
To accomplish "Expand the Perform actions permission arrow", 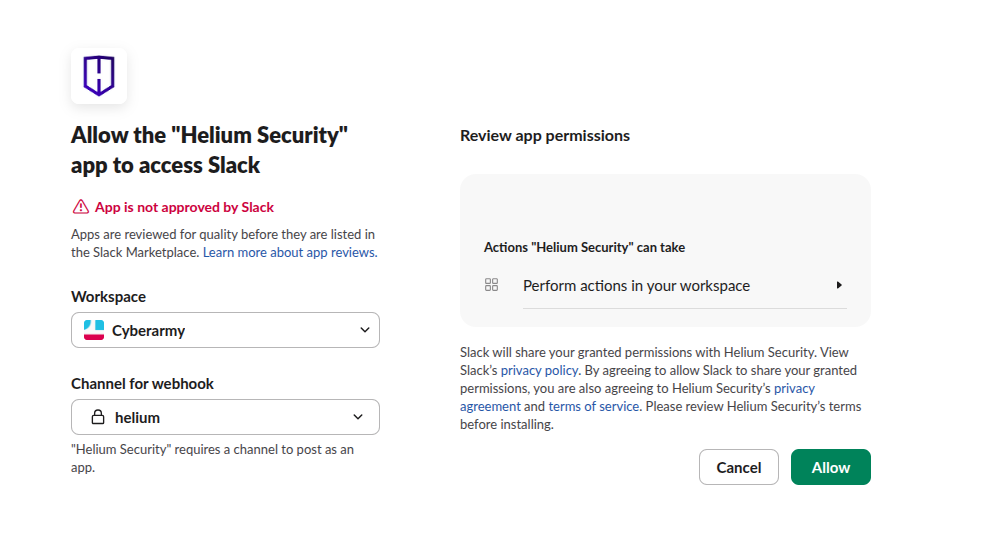I will click(x=839, y=285).
